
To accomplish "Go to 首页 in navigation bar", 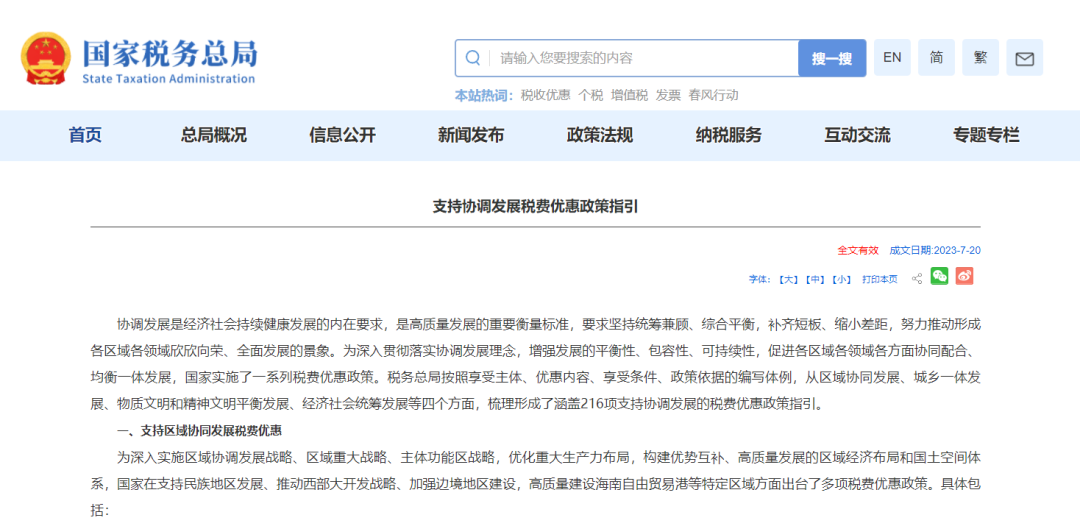I will [85, 135].
